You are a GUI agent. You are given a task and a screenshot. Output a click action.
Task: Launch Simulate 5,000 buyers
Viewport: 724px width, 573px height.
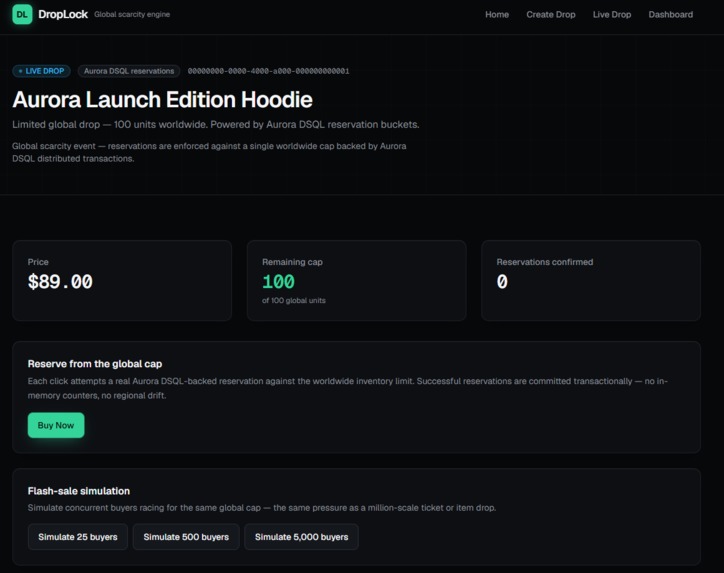[x=302, y=537]
